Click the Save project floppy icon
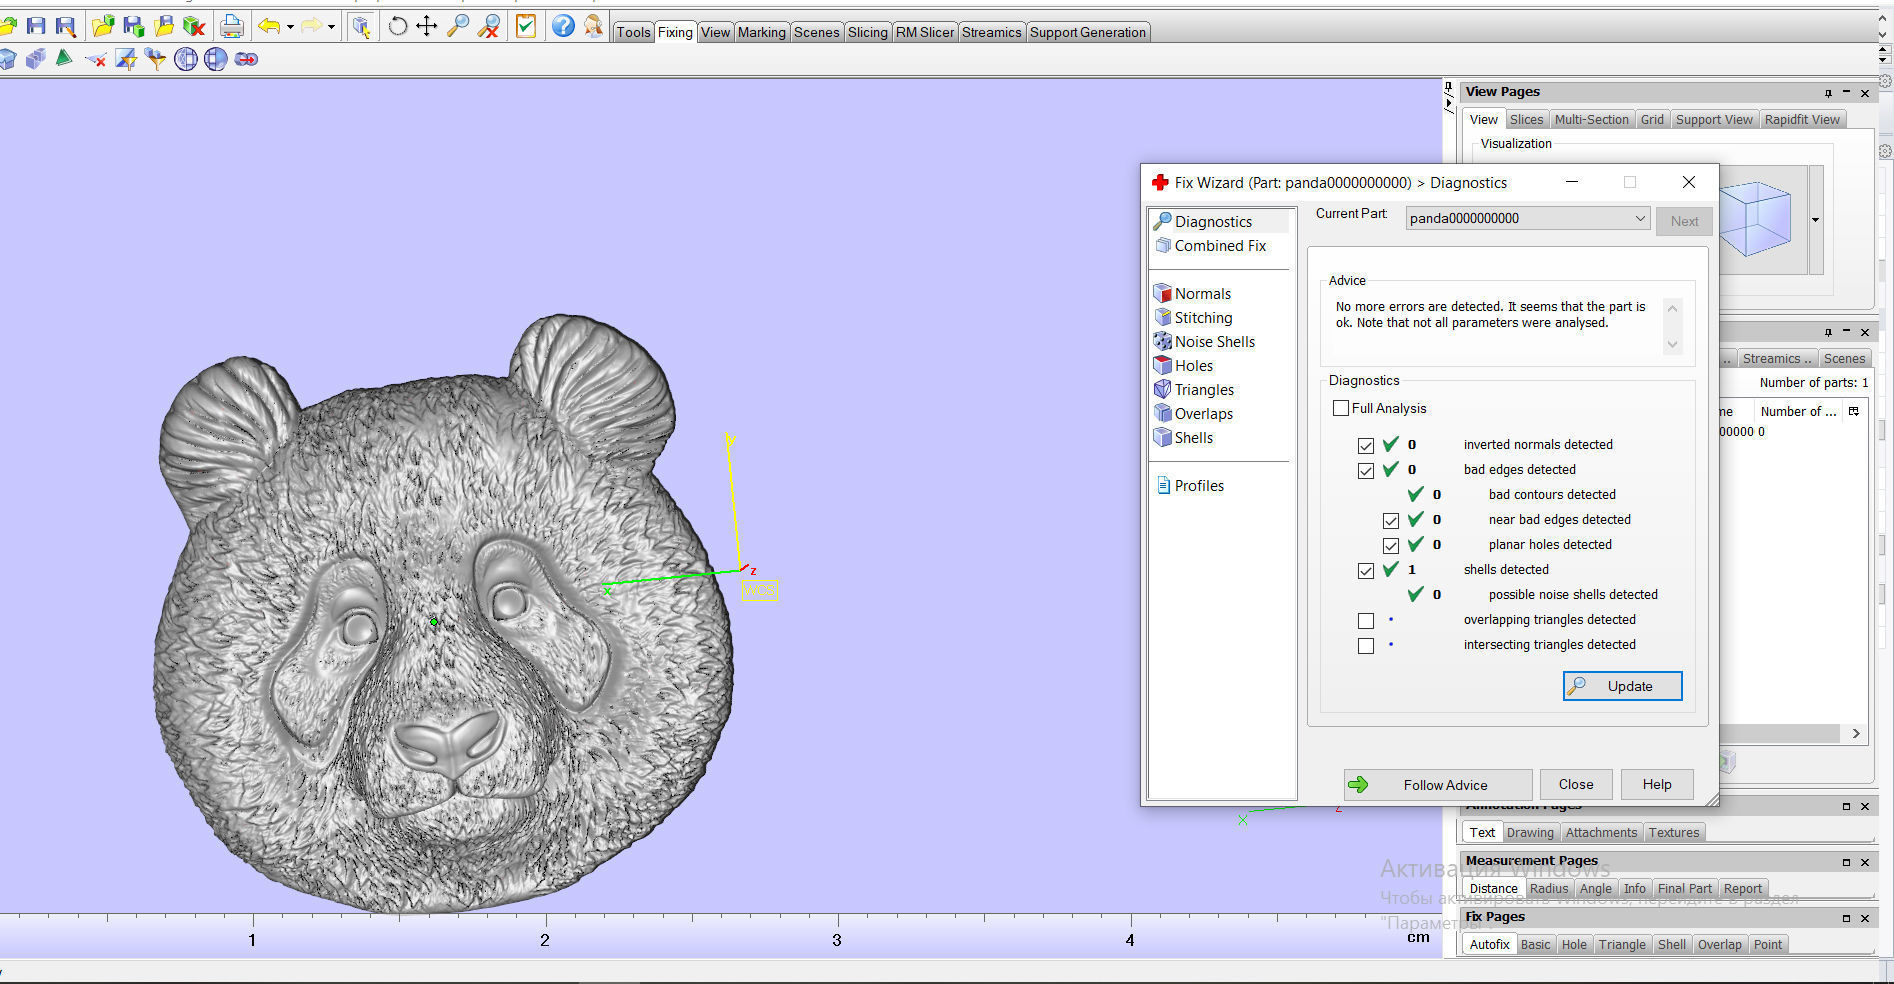This screenshot has height=984, width=1894. coord(36,26)
